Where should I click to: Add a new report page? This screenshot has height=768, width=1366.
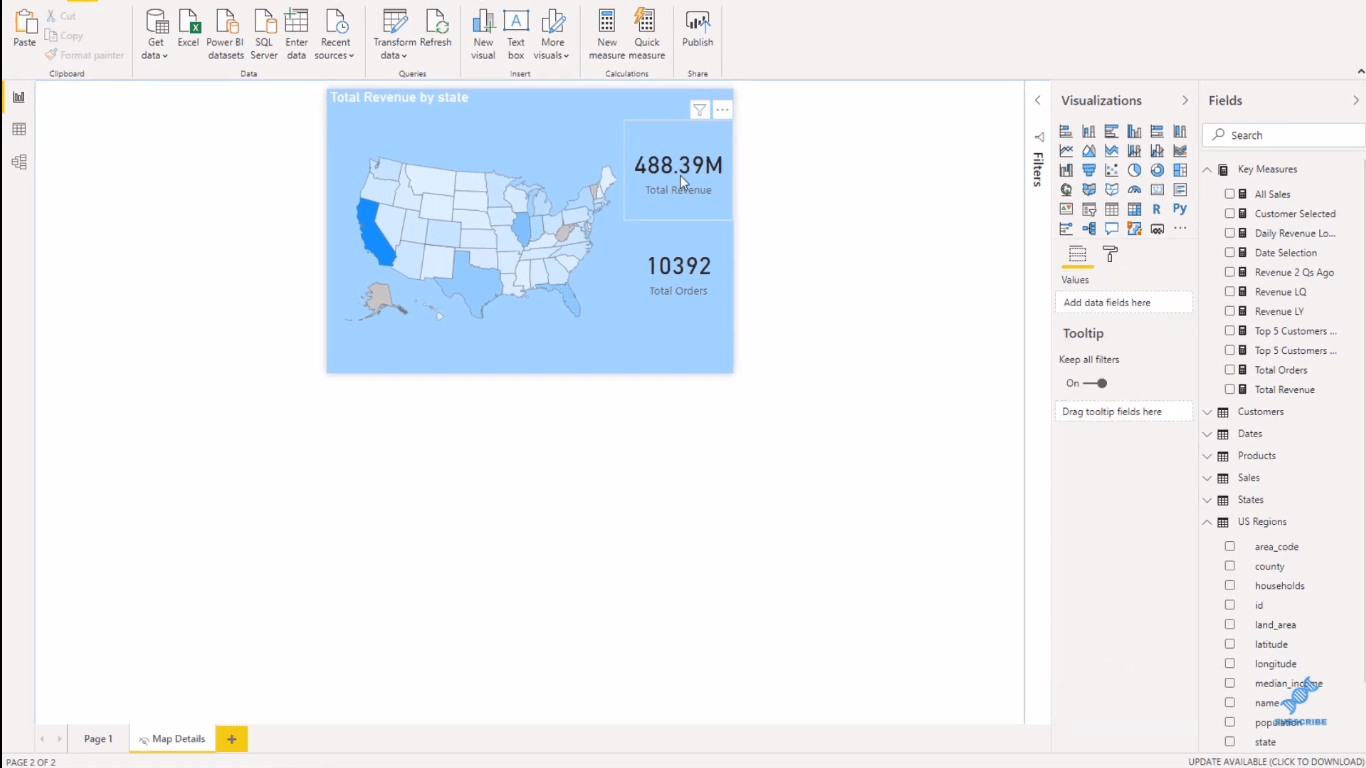[232, 739]
